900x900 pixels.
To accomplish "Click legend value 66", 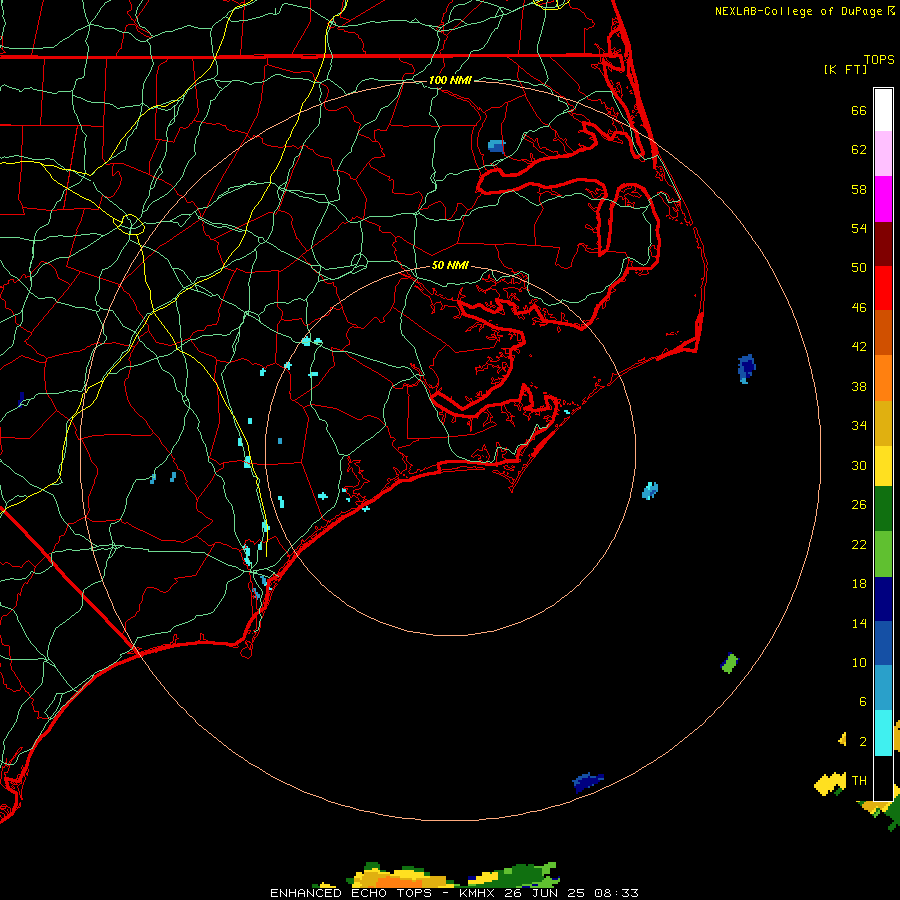I will pyautogui.click(x=859, y=111).
